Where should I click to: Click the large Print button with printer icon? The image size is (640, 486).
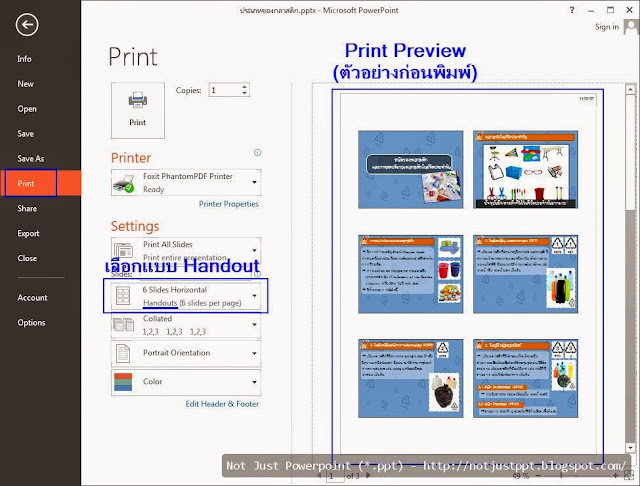pyautogui.click(x=138, y=111)
